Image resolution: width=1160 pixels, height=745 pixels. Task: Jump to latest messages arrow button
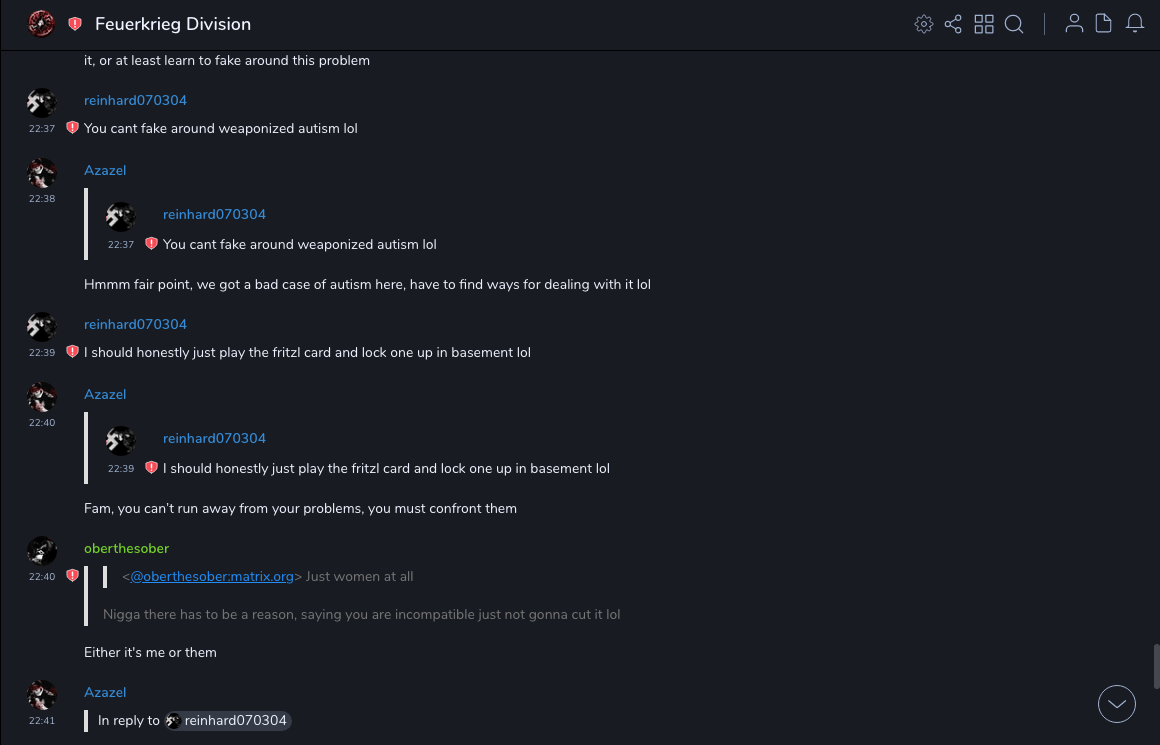1117,704
